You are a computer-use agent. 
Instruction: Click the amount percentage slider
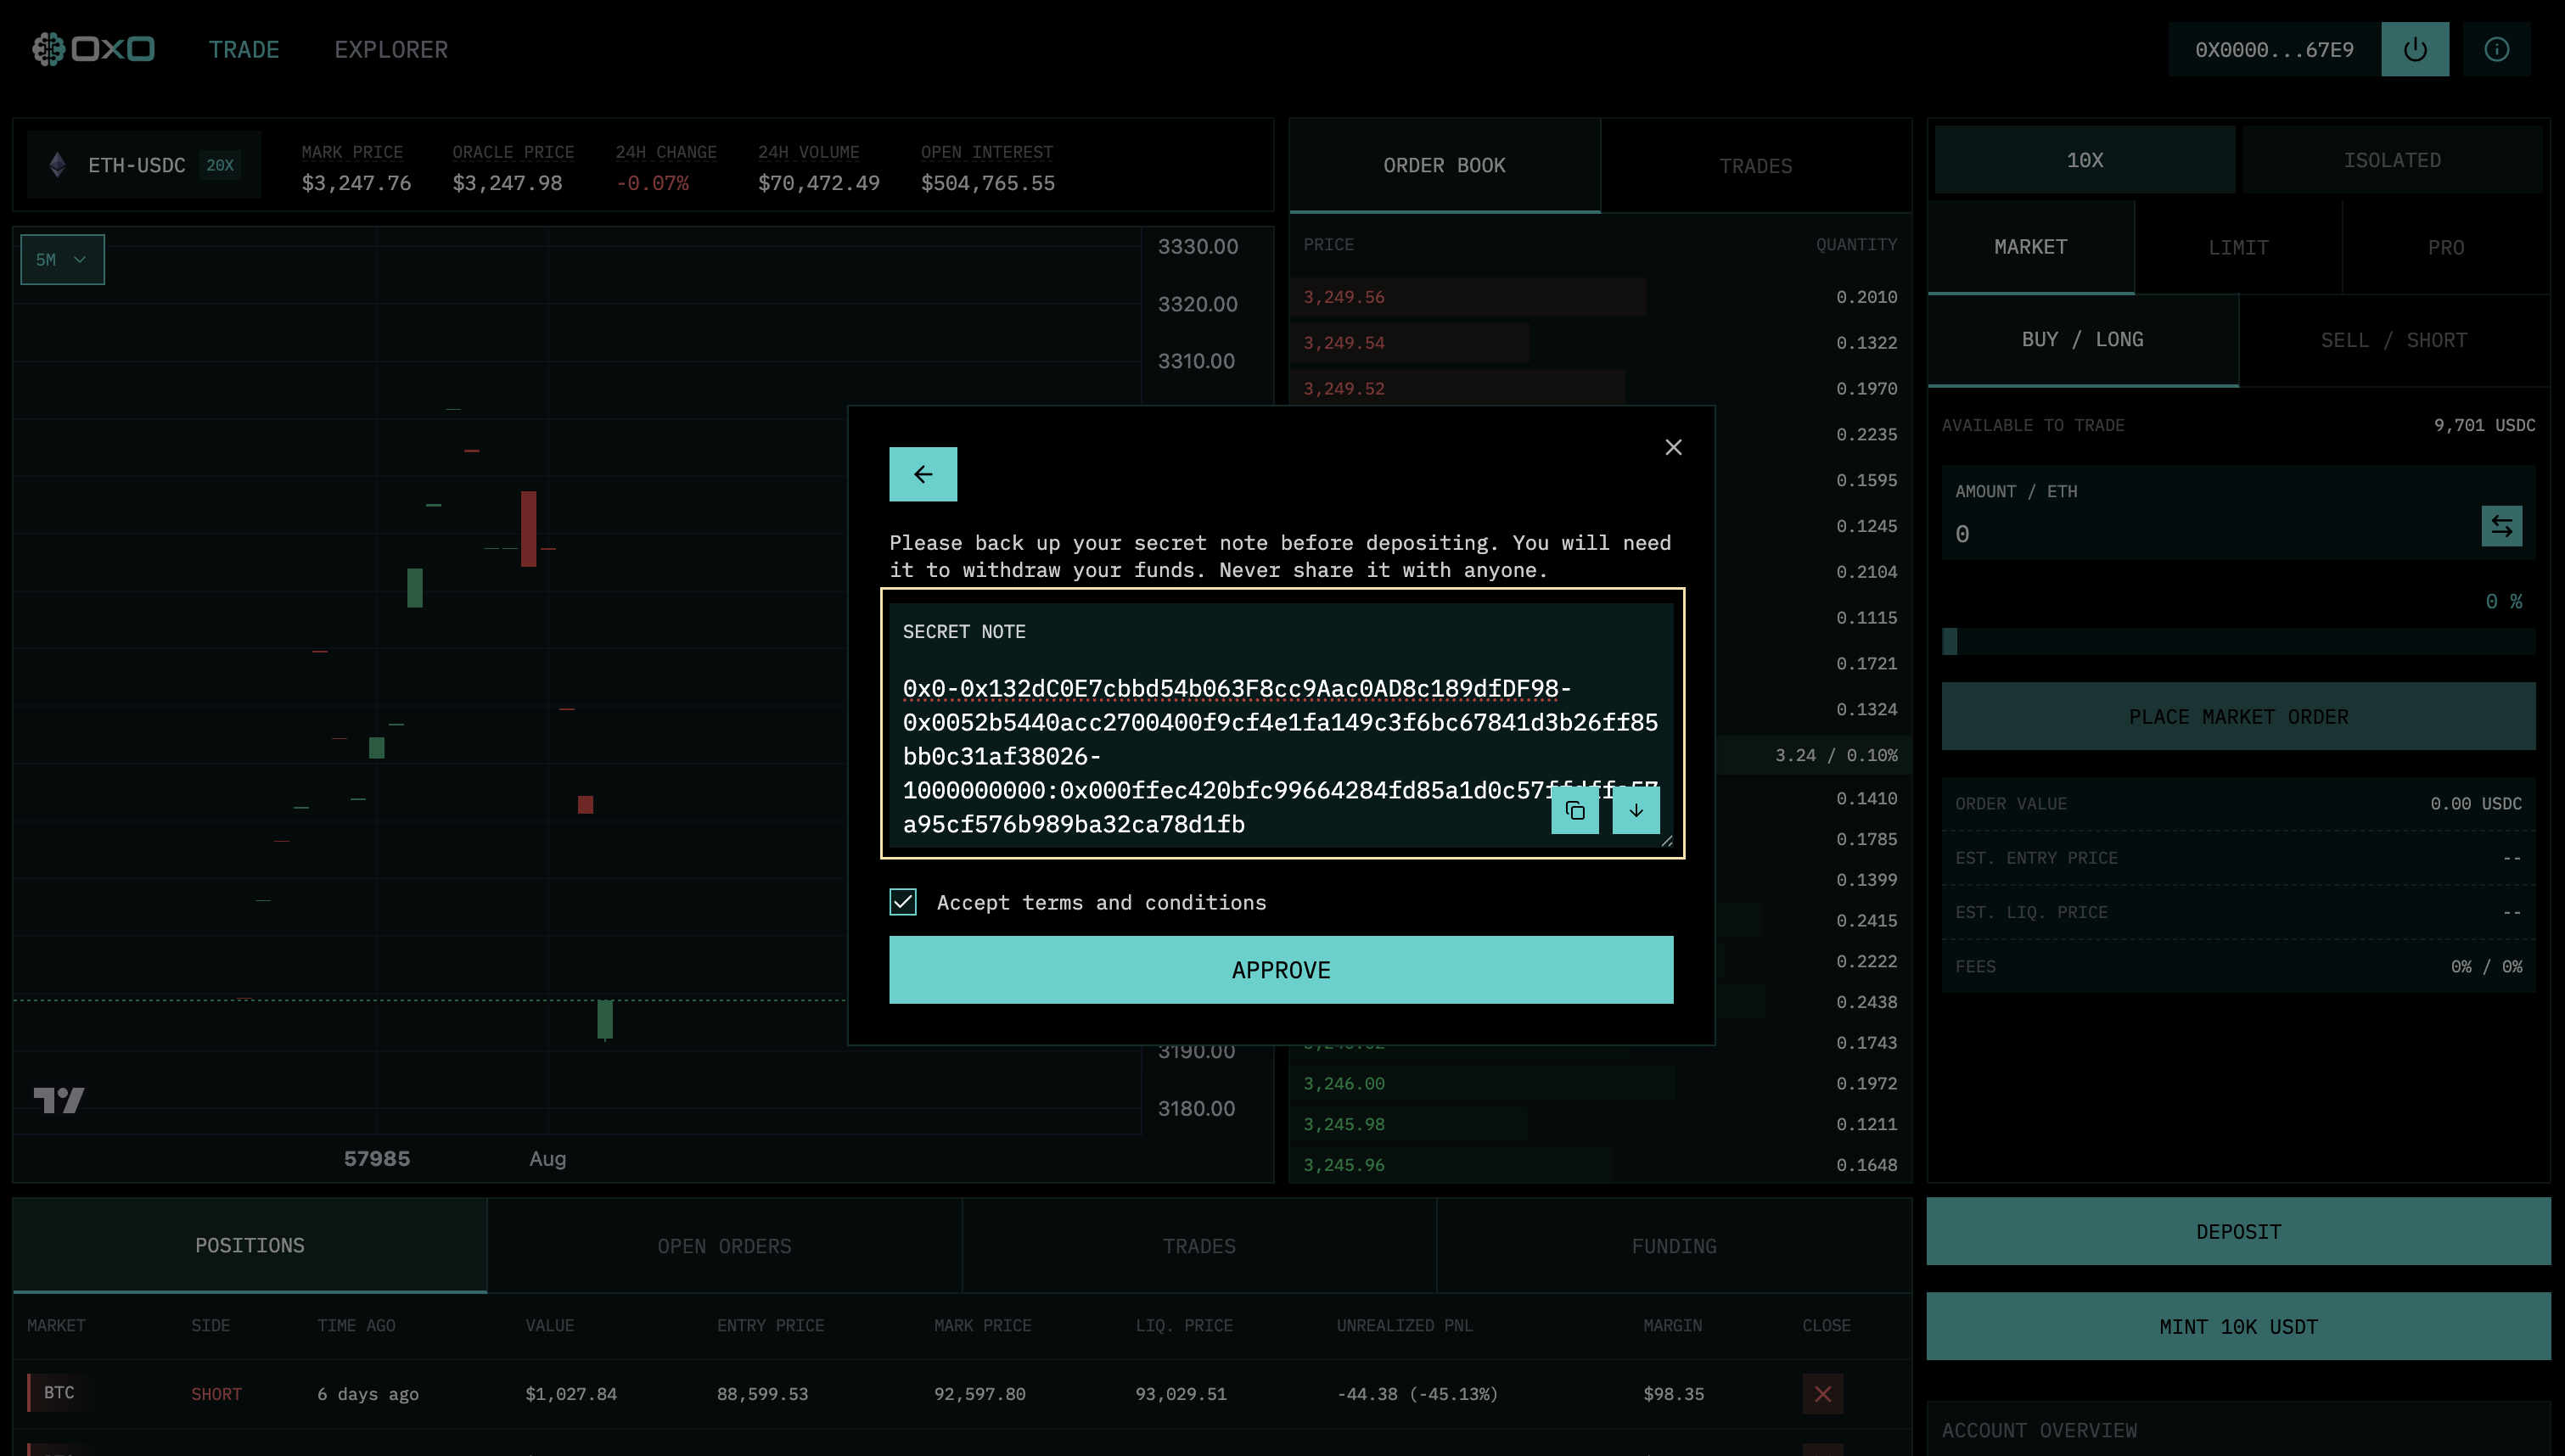pyautogui.click(x=2237, y=641)
